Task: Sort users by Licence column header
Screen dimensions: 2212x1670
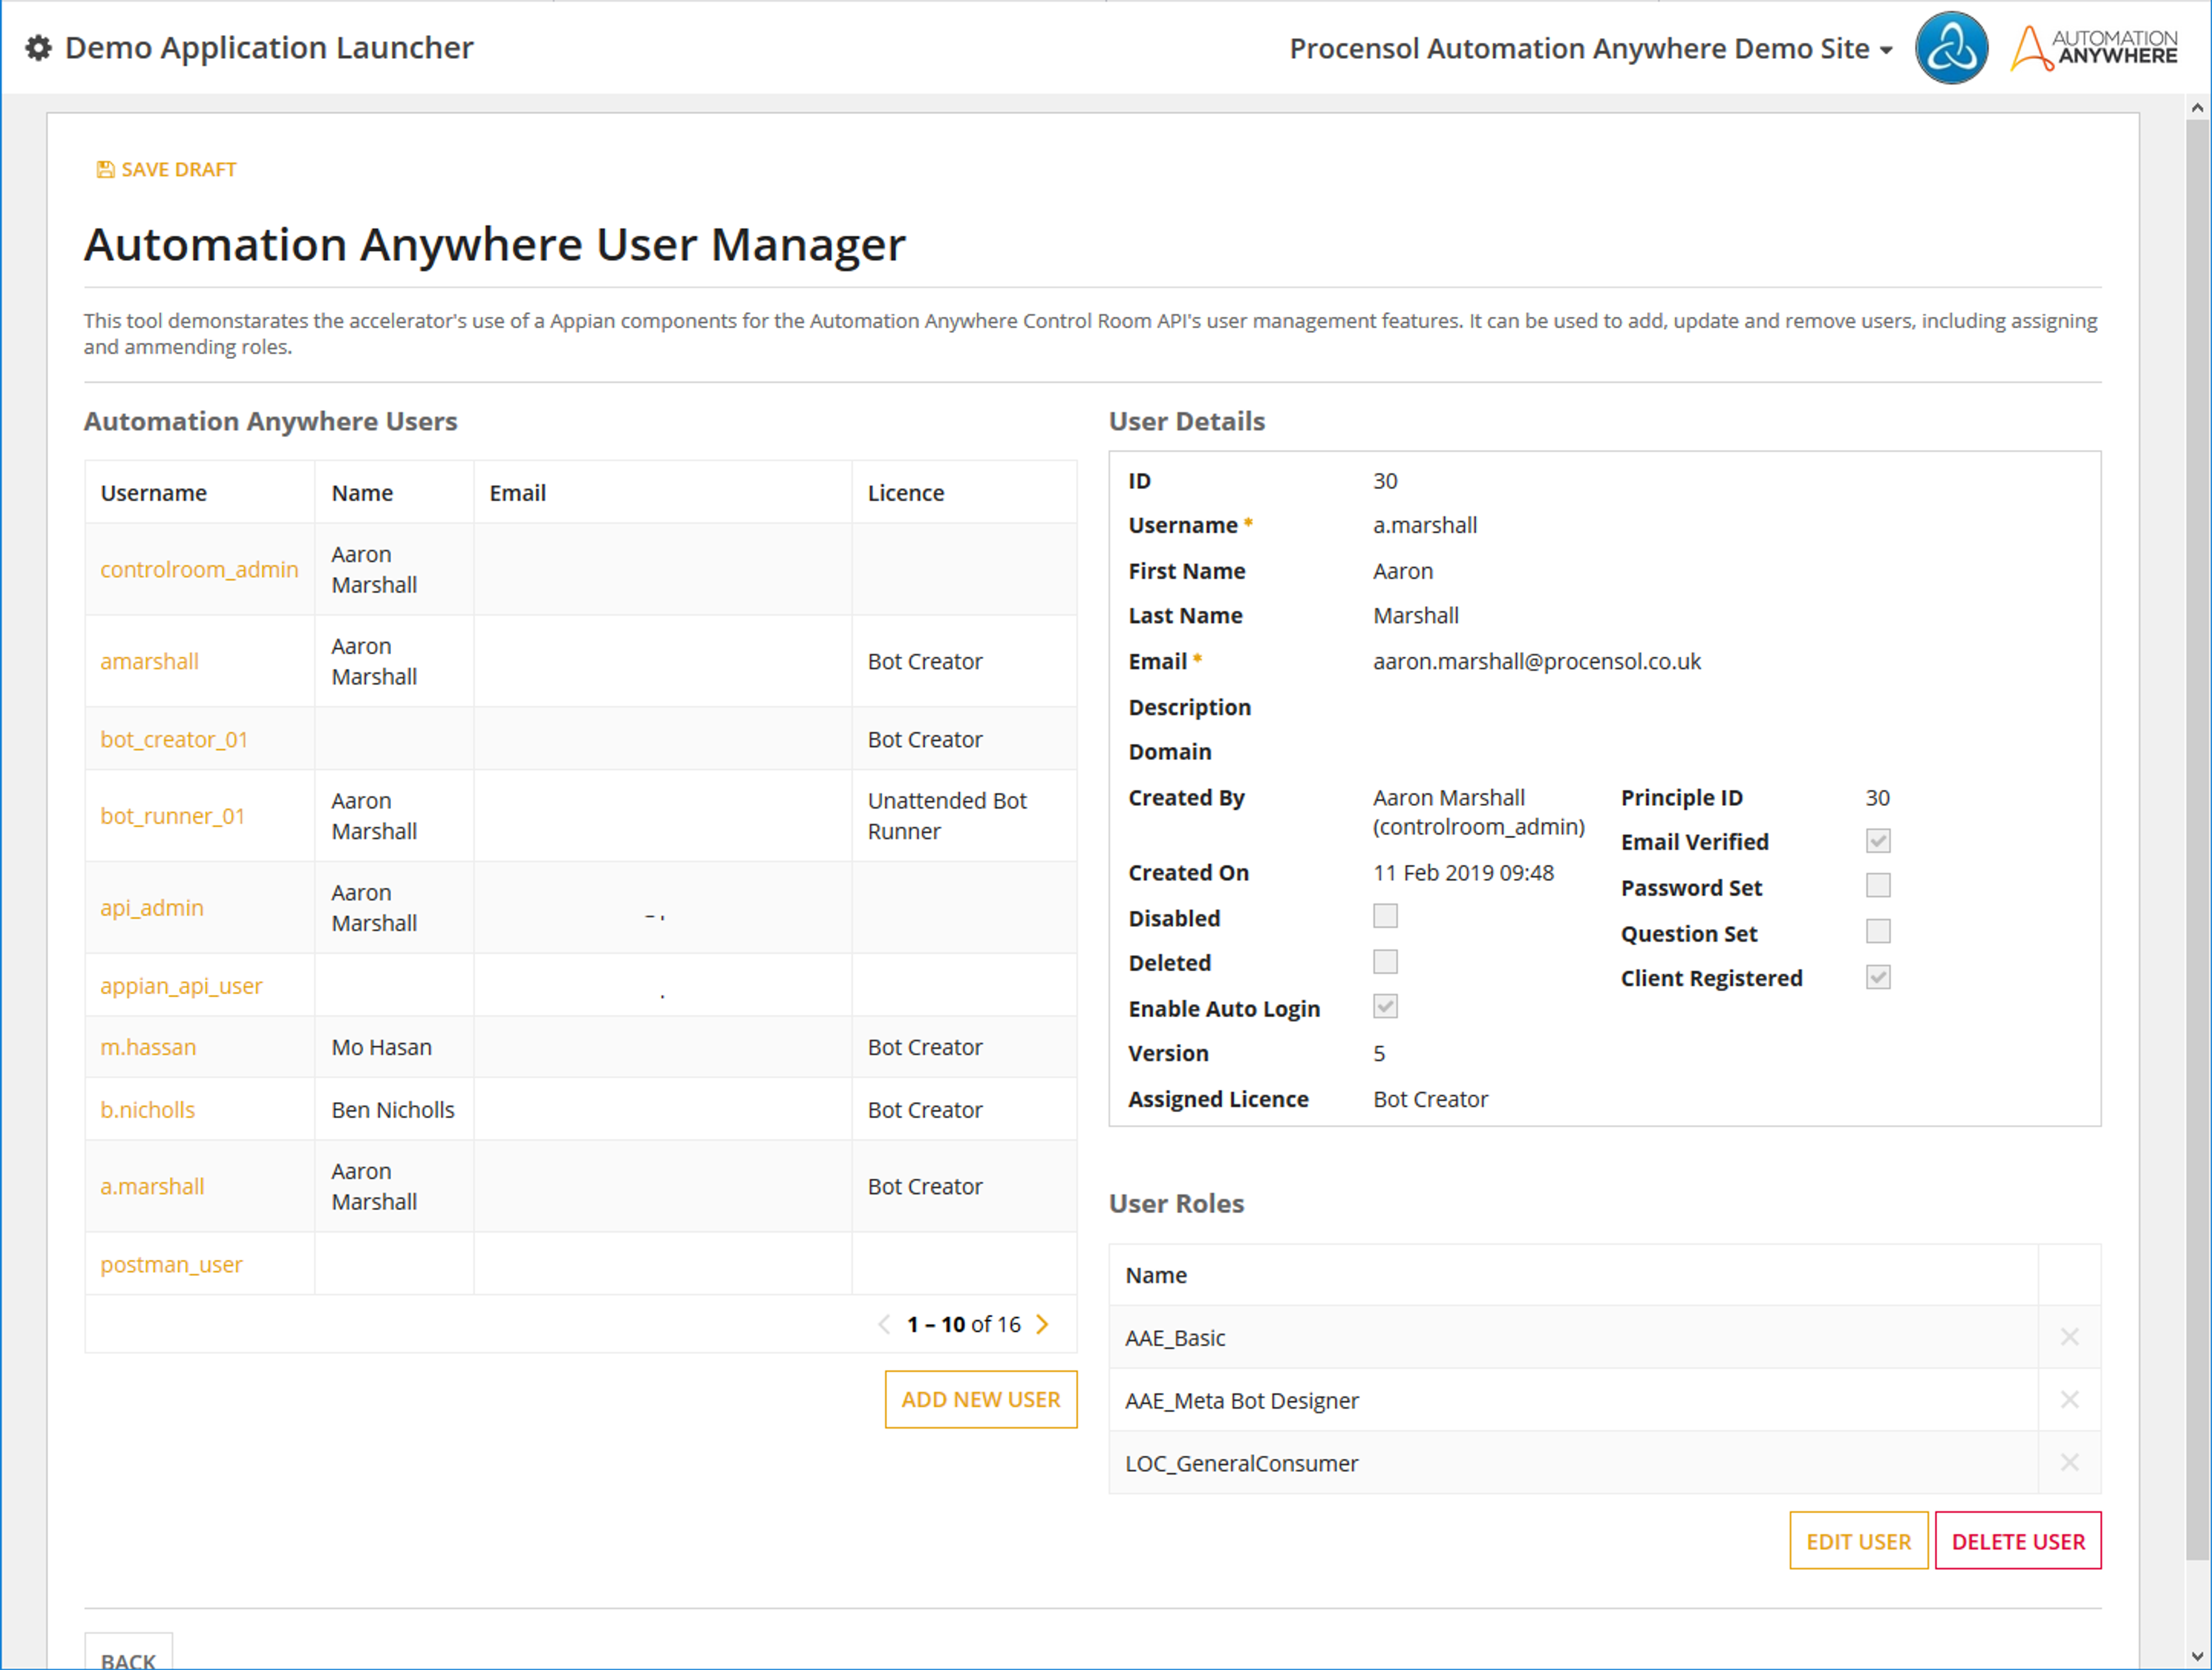Action: 906,493
